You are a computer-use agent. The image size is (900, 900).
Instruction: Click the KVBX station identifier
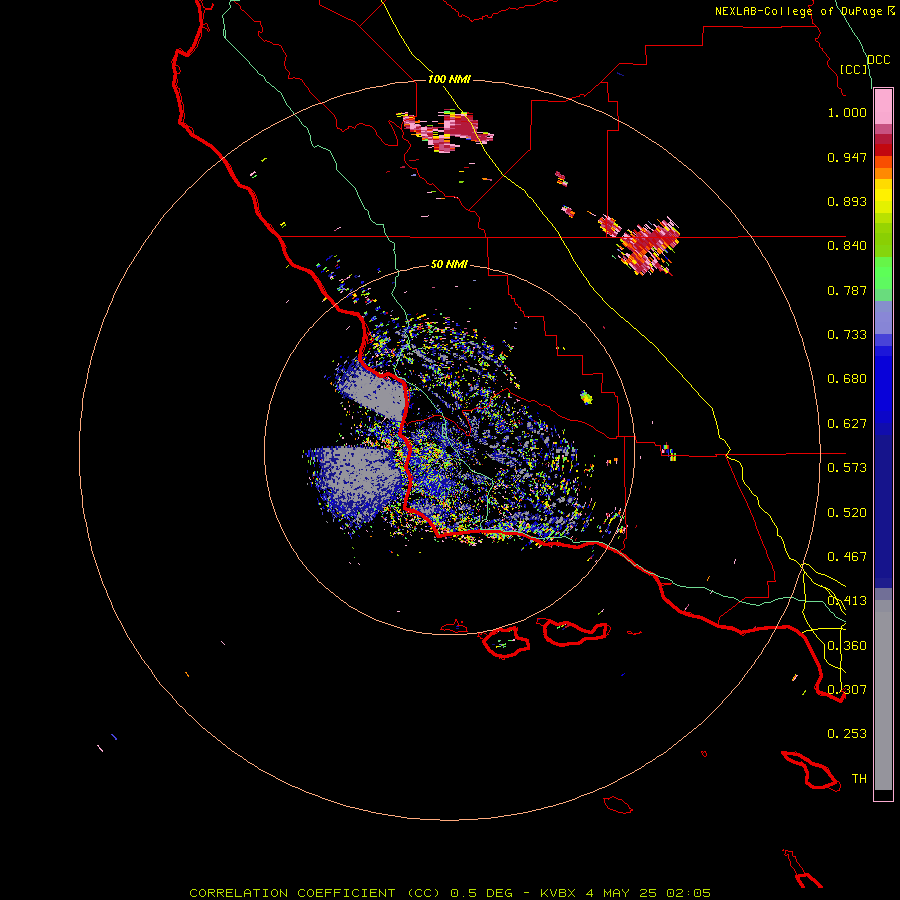click(558, 893)
